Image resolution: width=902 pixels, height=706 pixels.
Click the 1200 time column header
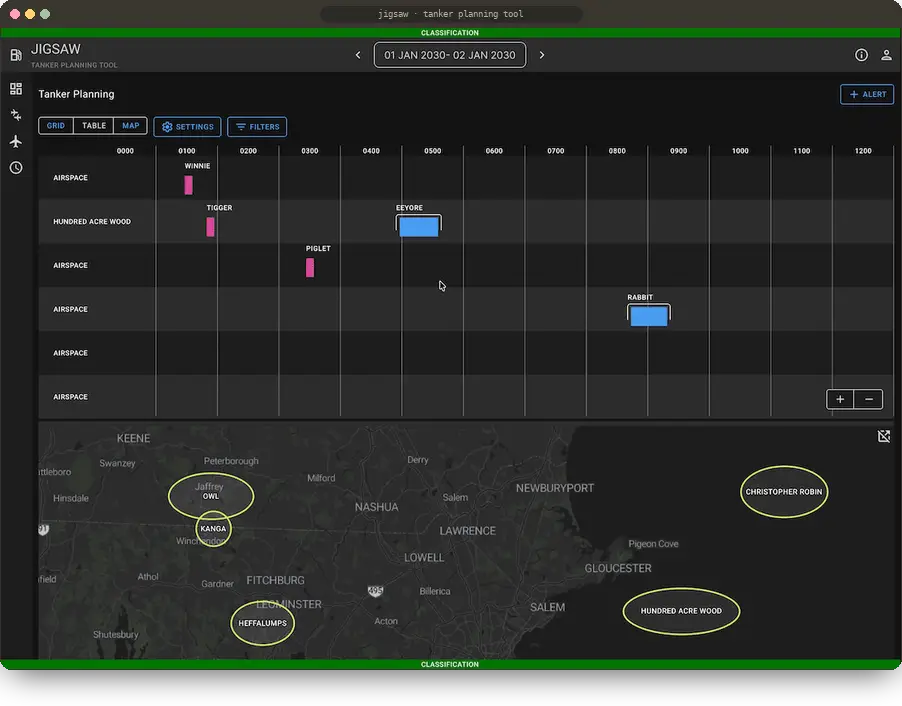pyautogui.click(x=863, y=151)
